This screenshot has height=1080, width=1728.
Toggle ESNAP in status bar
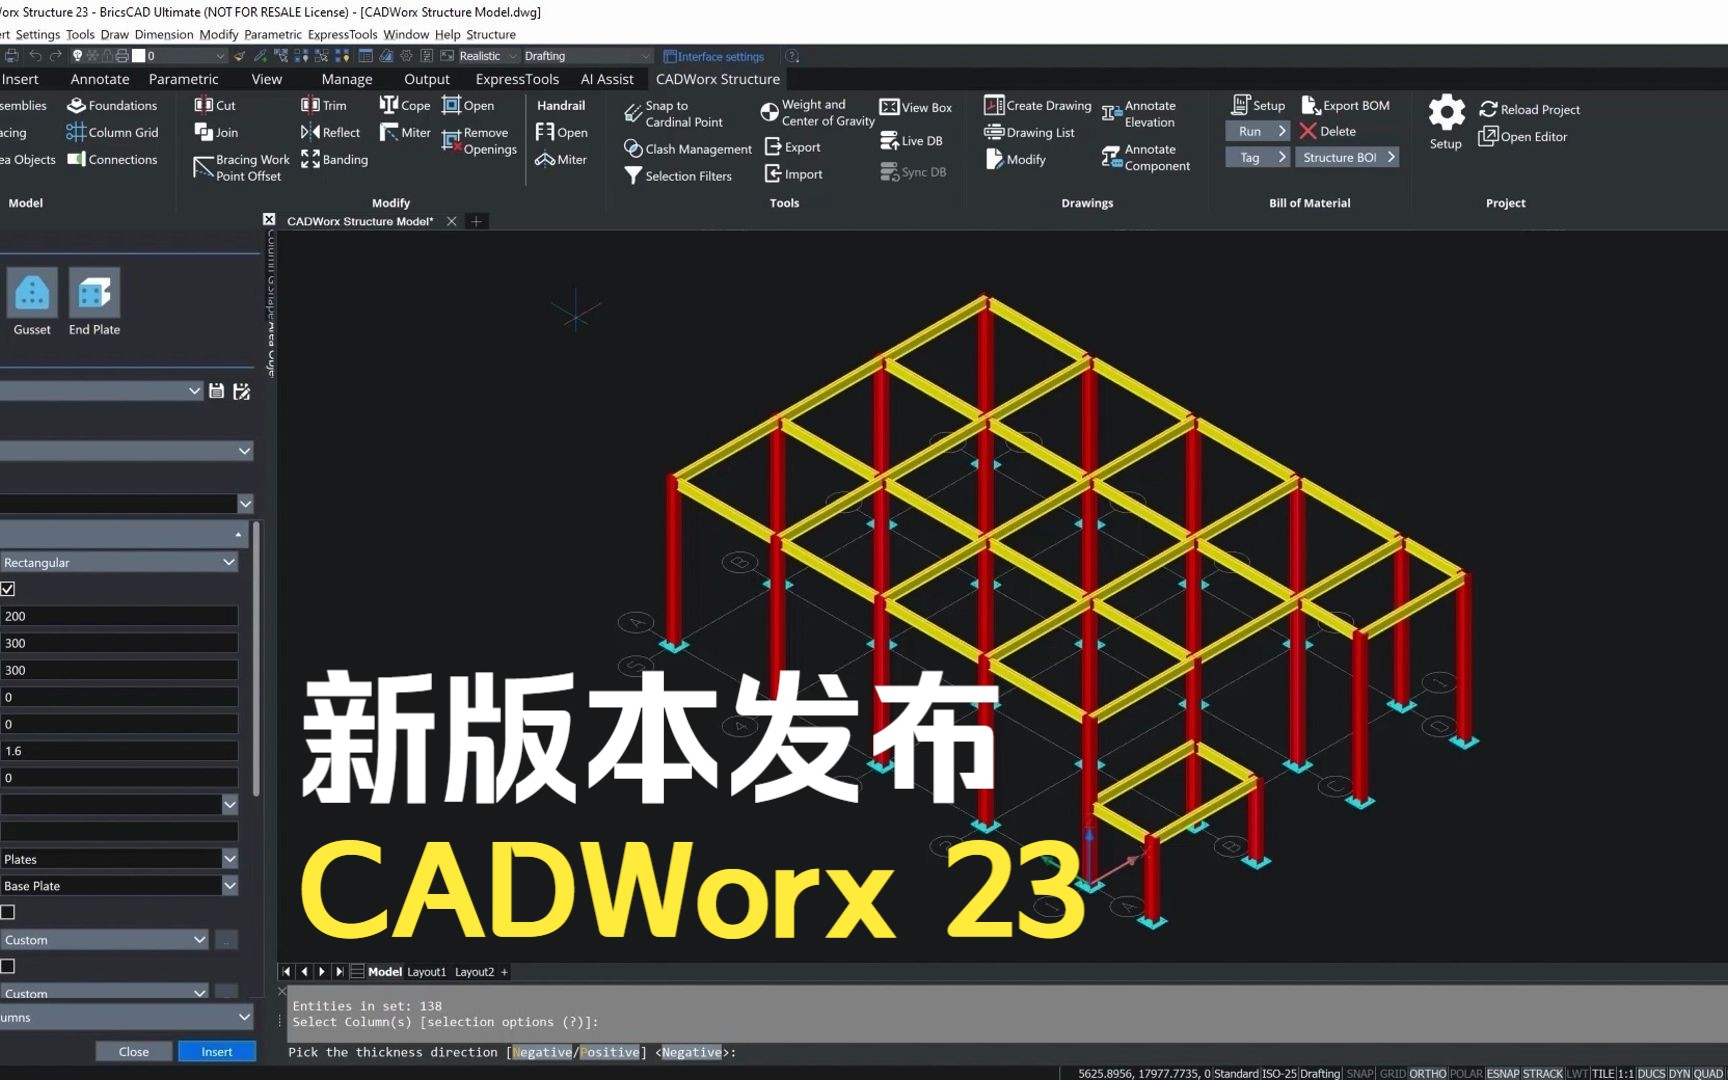pos(1503,1073)
